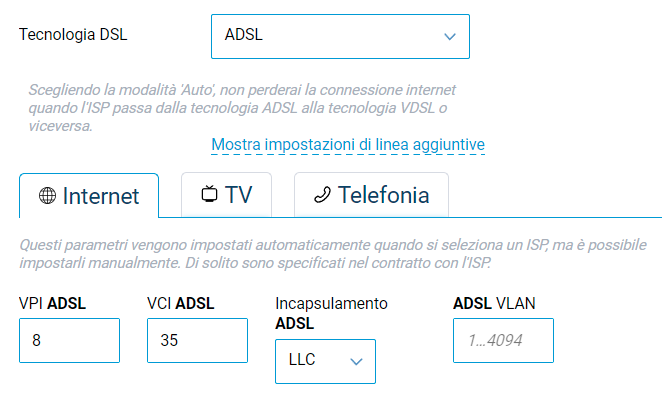Screen dimensions: 662x401
Task: Click the chevron arrow in the Tecnologia DSL box
Action: [x=449, y=36]
